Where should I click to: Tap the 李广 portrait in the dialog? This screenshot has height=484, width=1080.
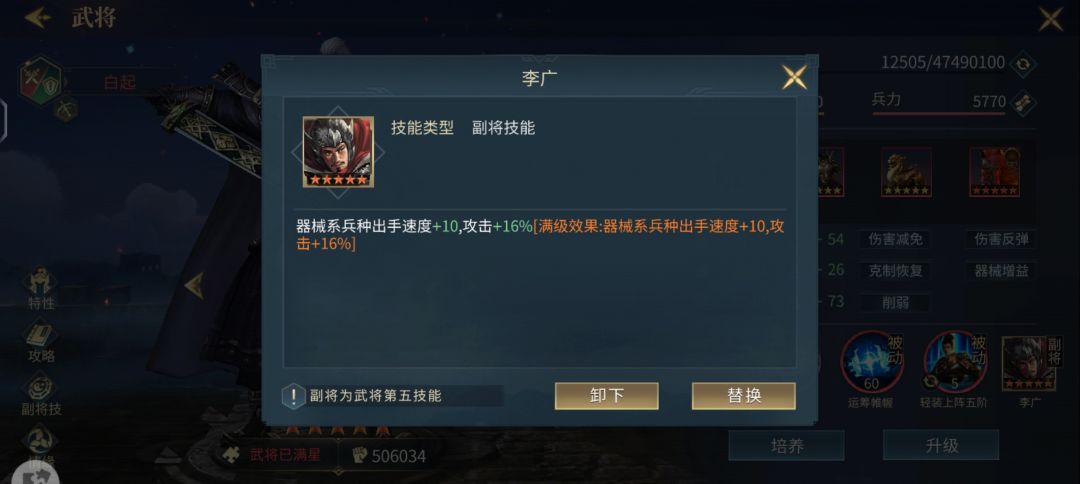(x=338, y=151)
